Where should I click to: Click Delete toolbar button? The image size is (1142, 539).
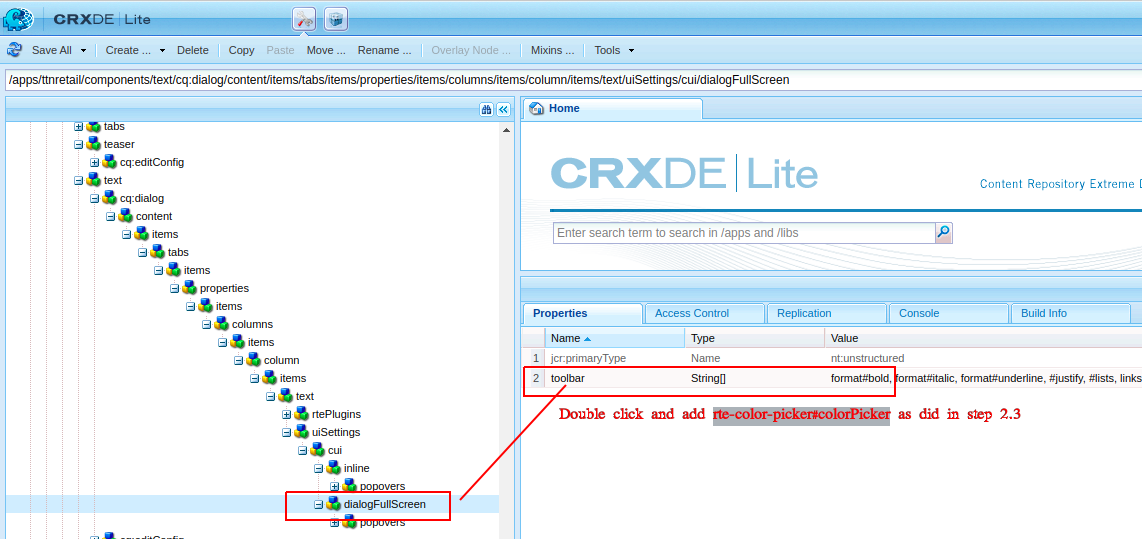(x=192, y=50)
